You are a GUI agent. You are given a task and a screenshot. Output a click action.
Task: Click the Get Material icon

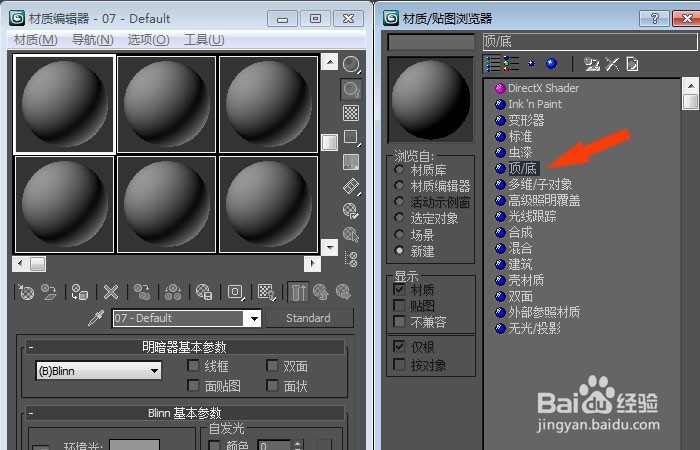tap(26, 292)
